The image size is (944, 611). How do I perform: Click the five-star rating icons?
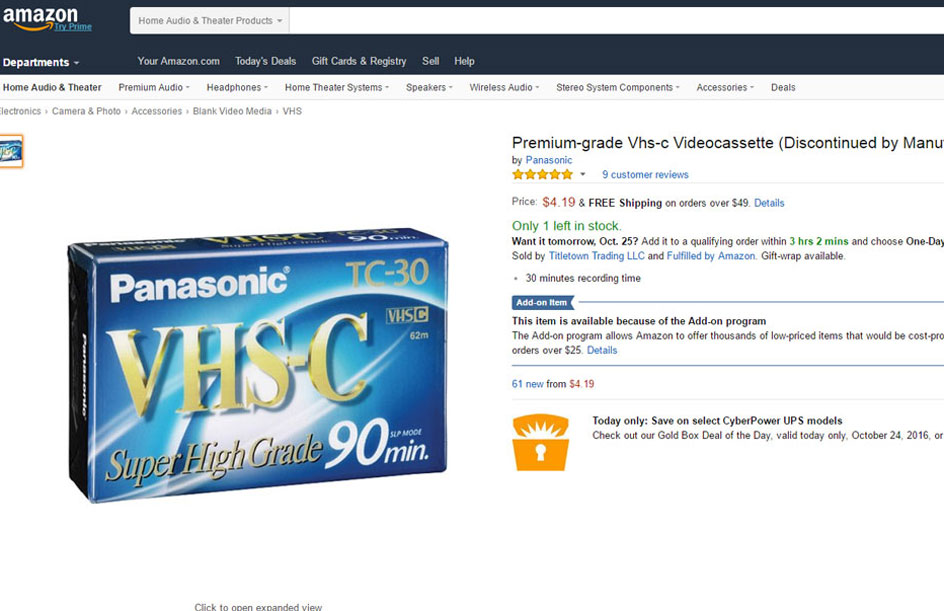pyautogui.click(x=542, y=175)
